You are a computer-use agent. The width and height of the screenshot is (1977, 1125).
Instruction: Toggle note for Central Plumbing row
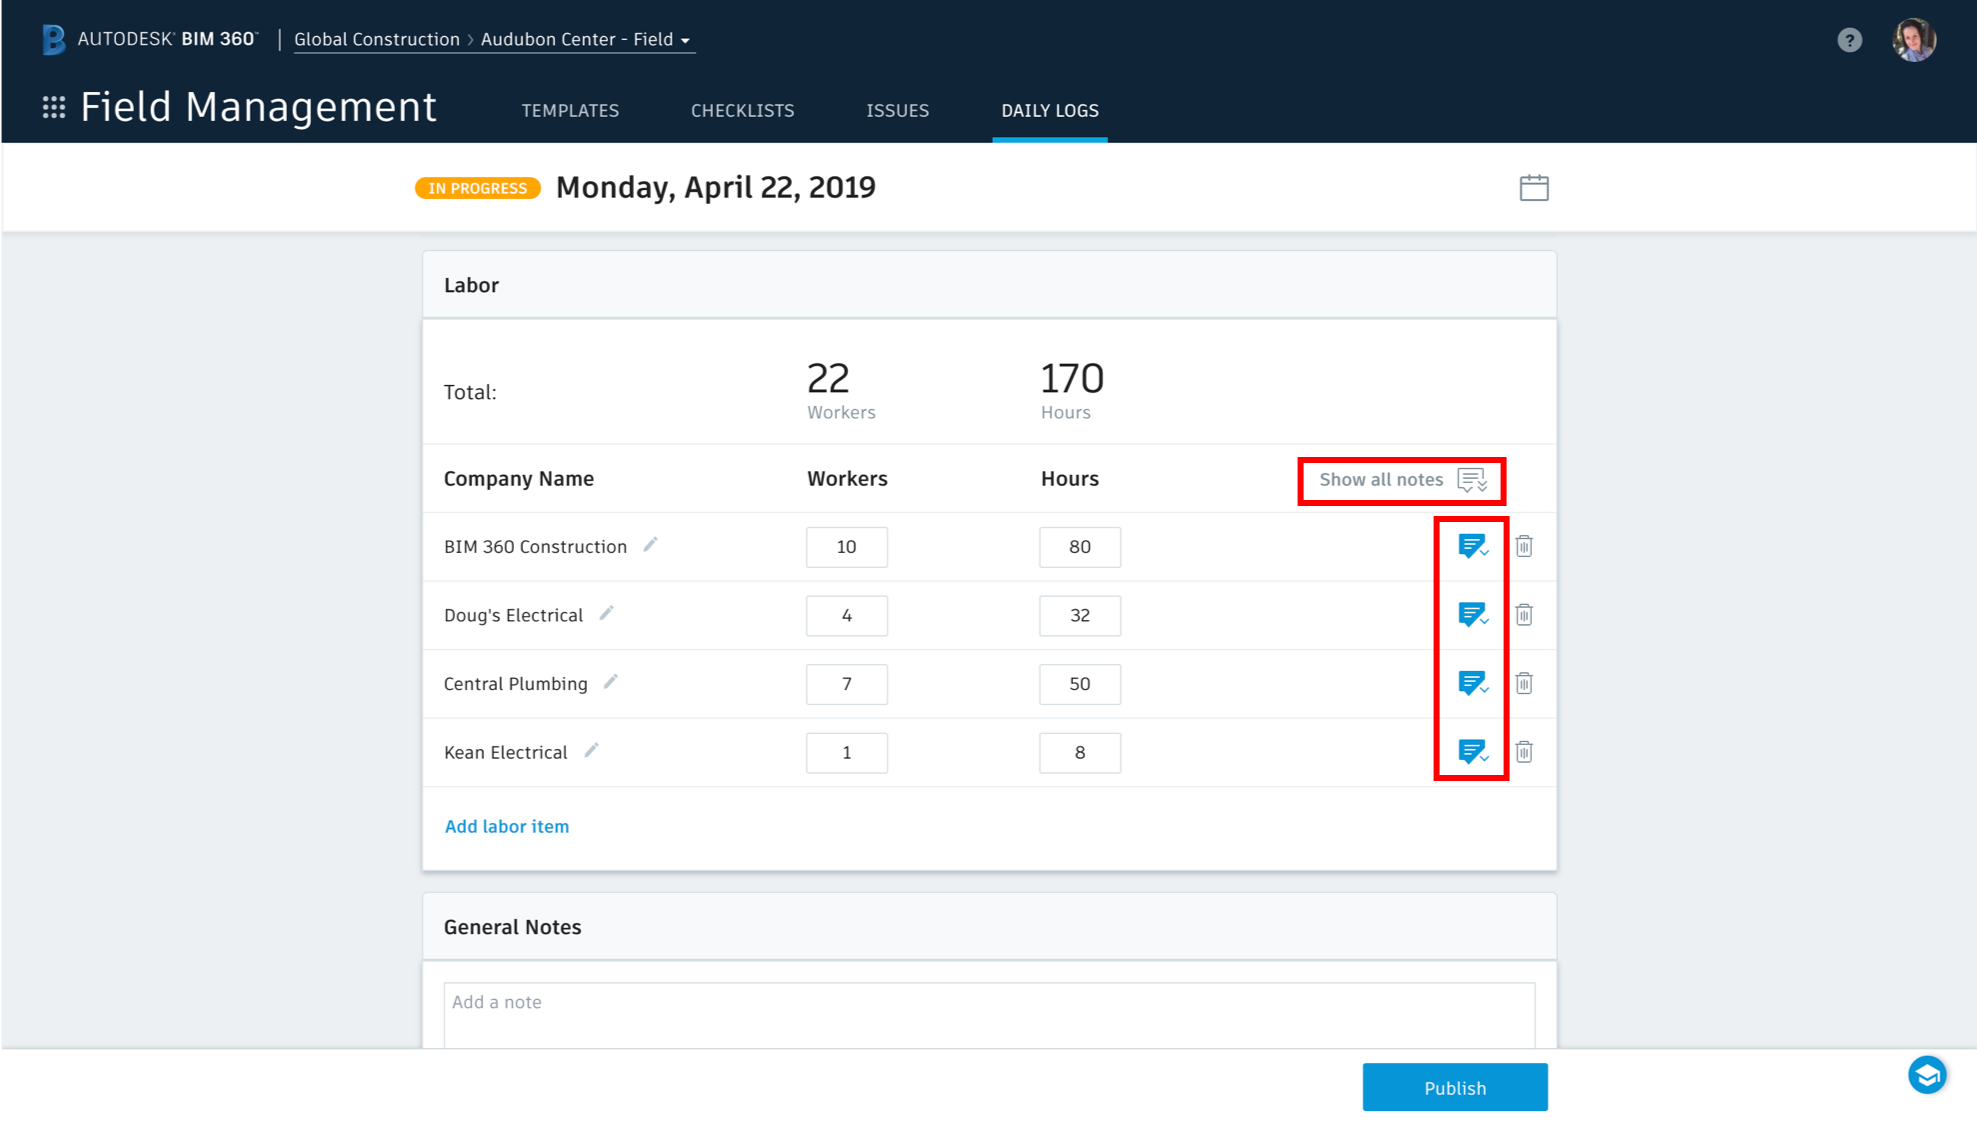point(1472,683)
